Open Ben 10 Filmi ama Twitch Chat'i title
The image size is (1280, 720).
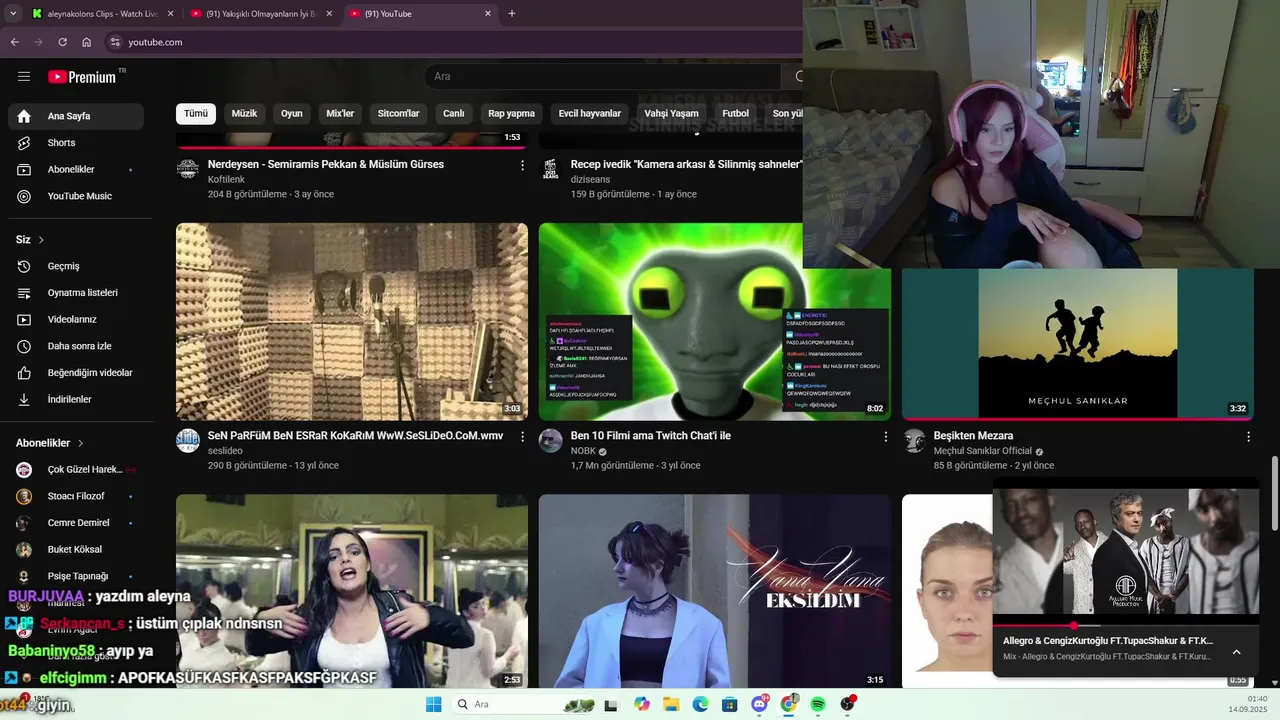click(x=651, y=436)
